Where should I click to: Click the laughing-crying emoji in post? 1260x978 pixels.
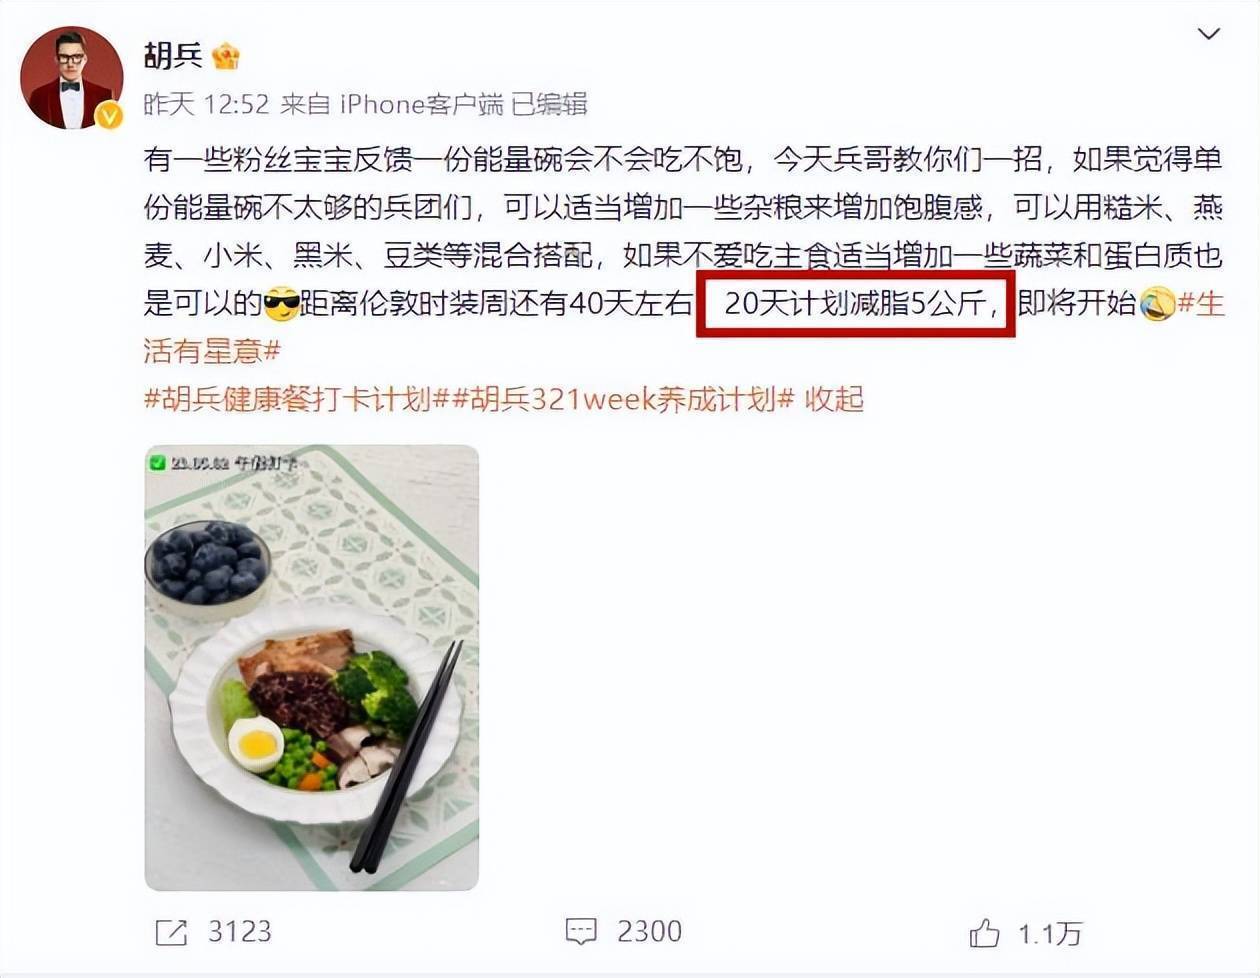click(1157, 303)
